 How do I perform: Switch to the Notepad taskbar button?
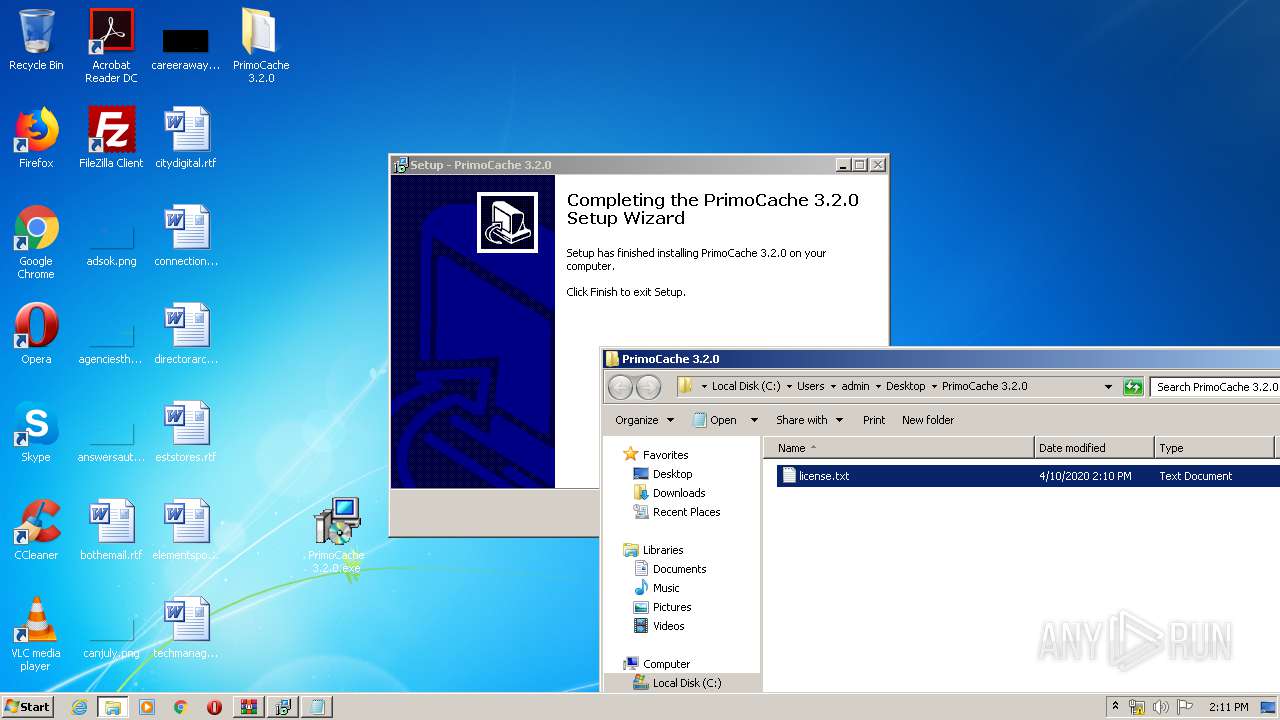click(x=317, y=707)
